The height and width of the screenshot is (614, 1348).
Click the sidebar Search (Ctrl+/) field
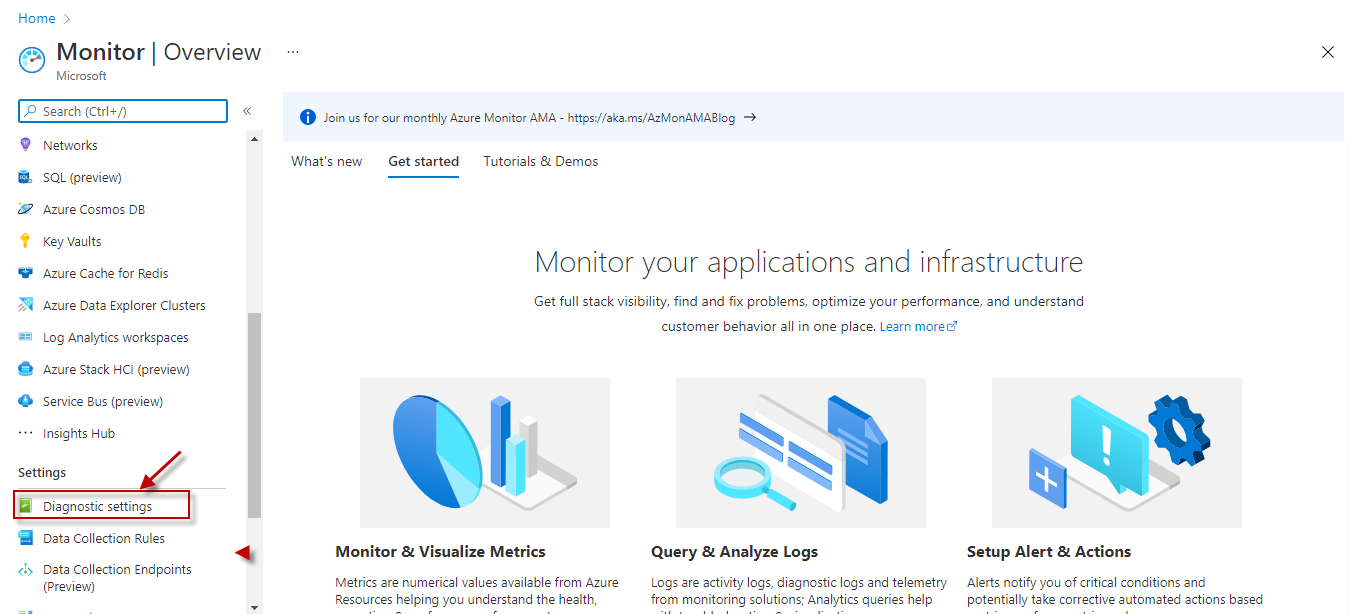(123, 111)
